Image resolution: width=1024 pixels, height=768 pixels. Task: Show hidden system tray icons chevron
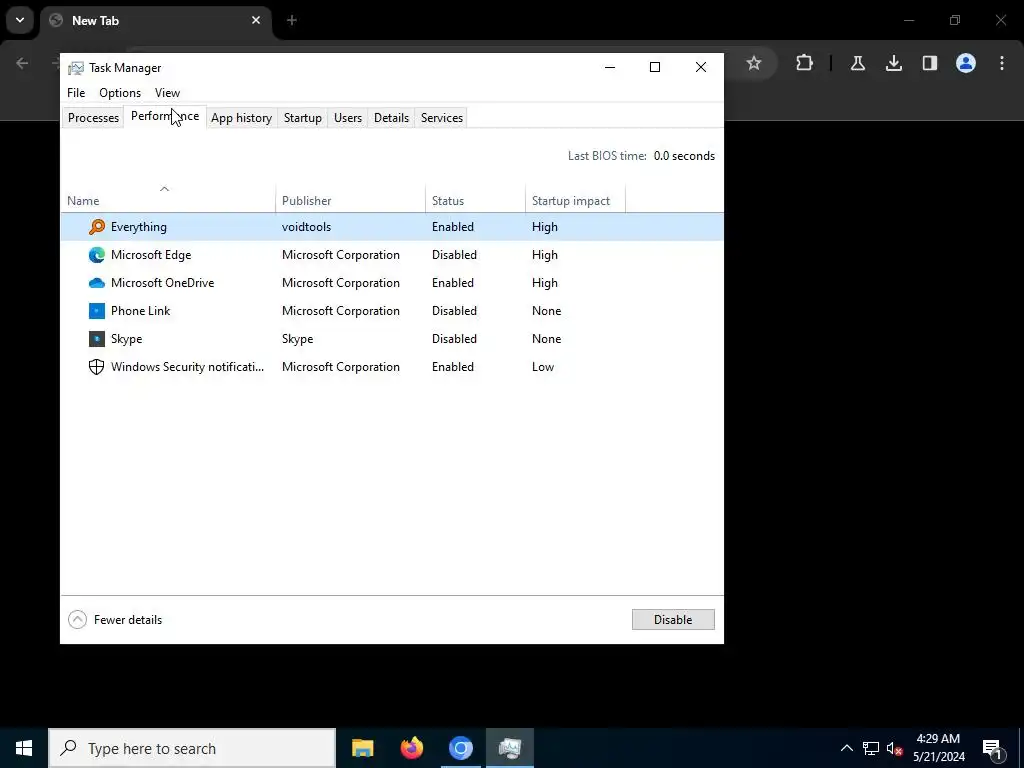(846, 748)
